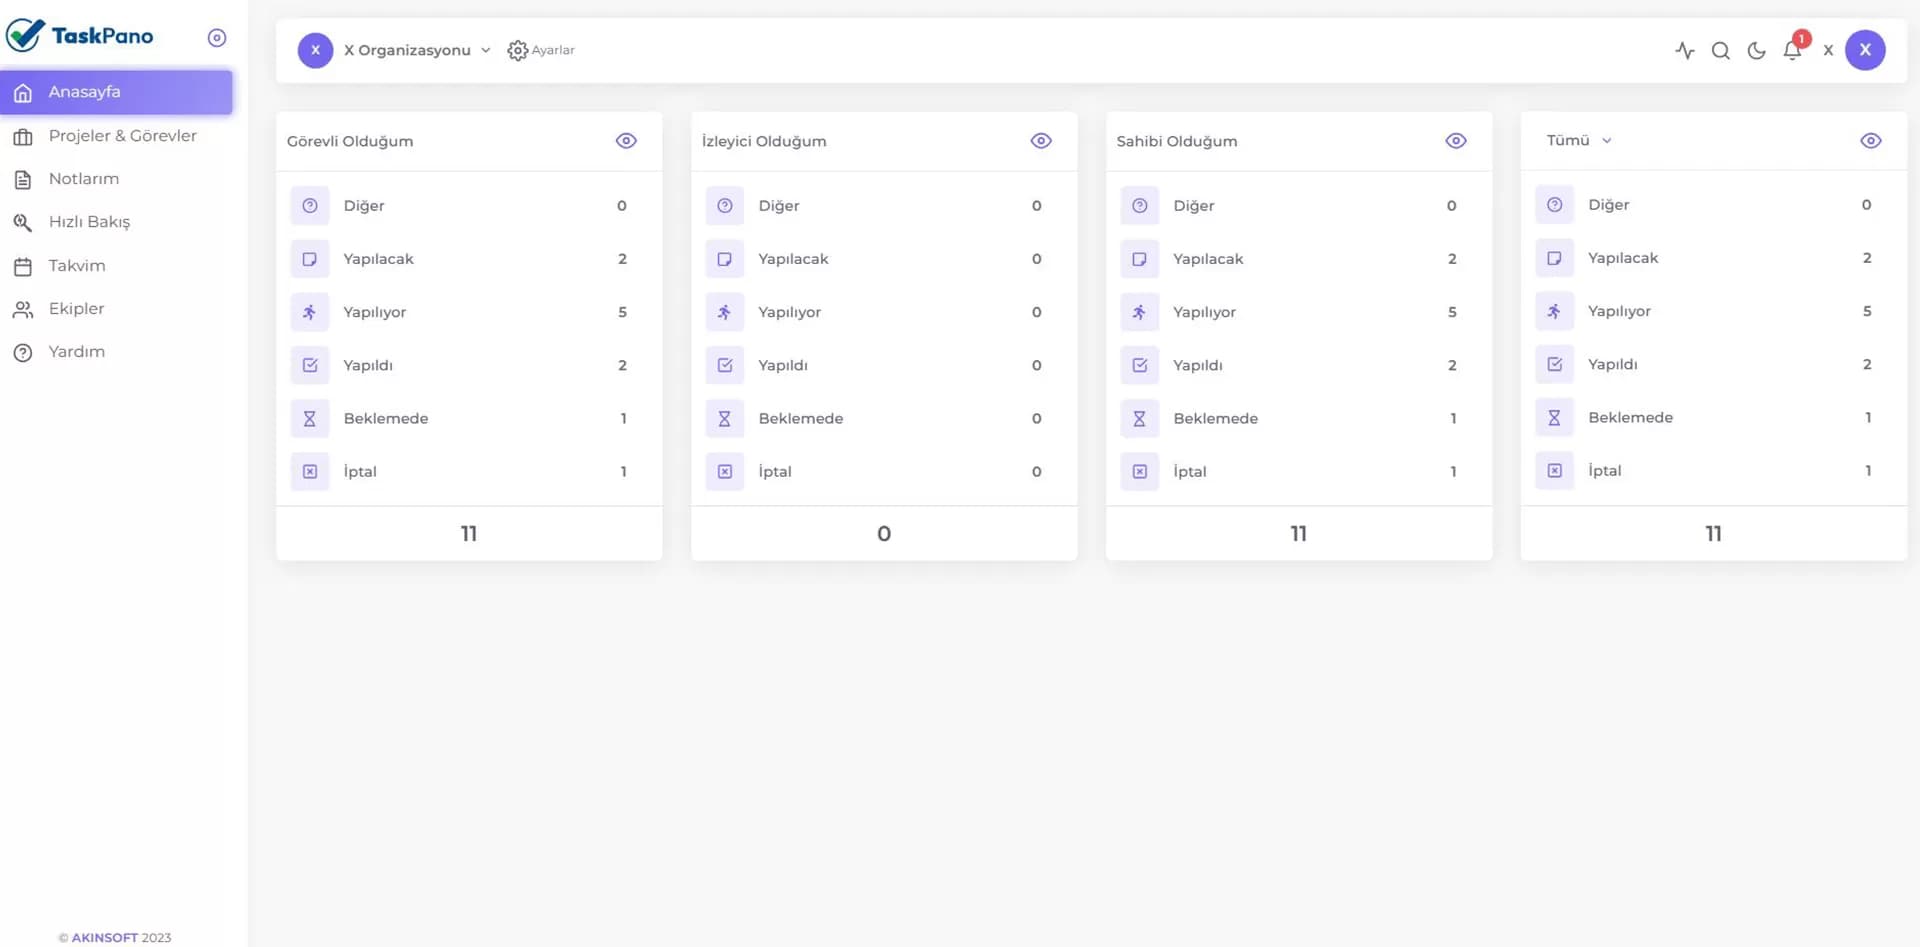Screen dimensions: 1920x947
Task: Expand X Organizasyonu dropdown
Action: click(x=417, y=50)
